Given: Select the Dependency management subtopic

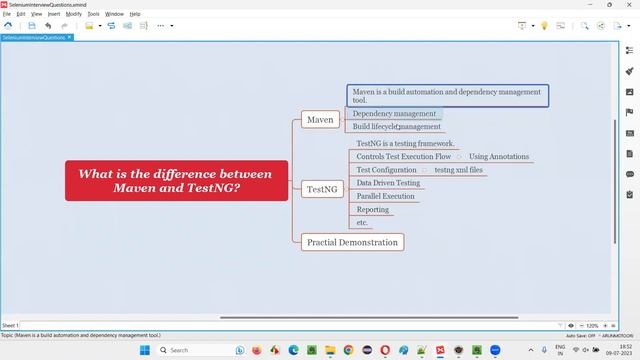Looking at the screenshot, I should 394,113.
